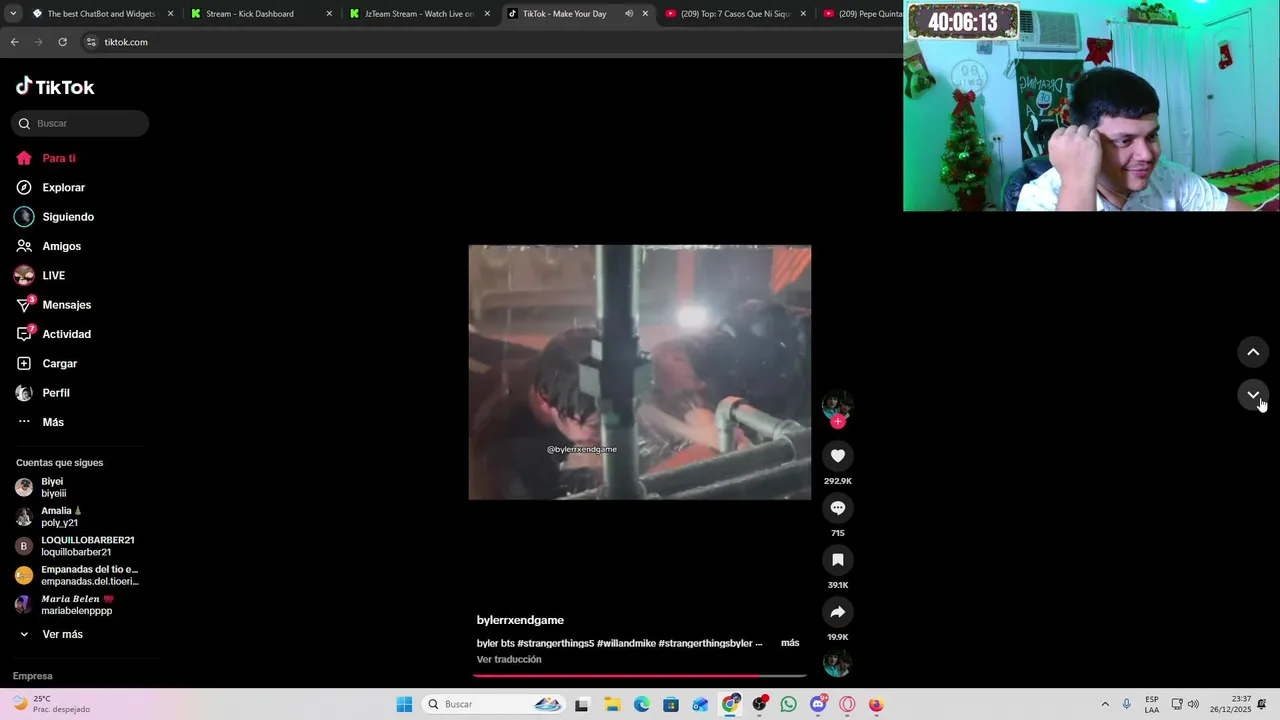Expand caption with 'más'
Image resolution: width=1280 pixels, height=720 pixels.
click(x=790, y=643)
